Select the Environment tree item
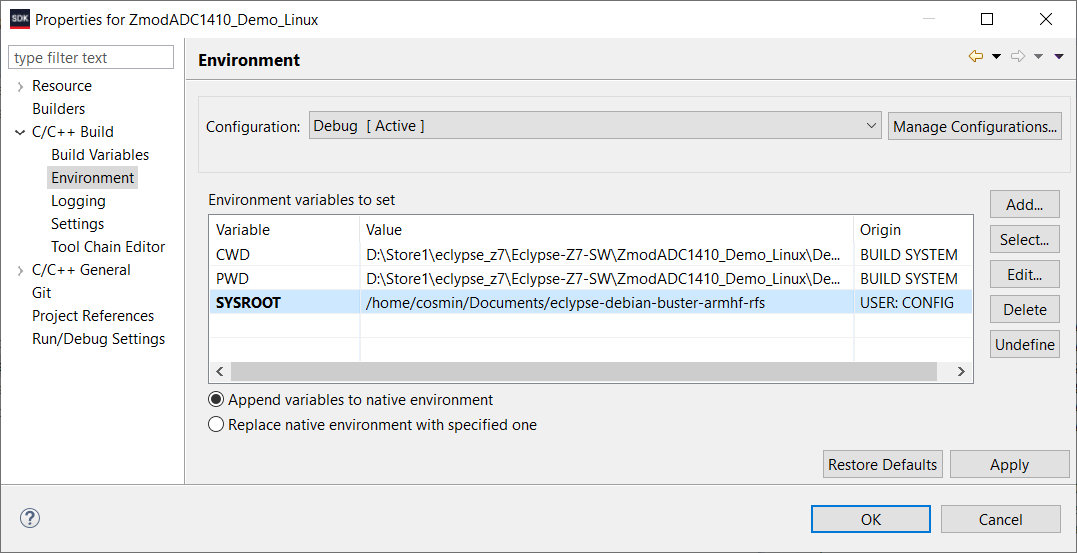The height and width of the screenshot is (553, 1077). tap(93, 178)
